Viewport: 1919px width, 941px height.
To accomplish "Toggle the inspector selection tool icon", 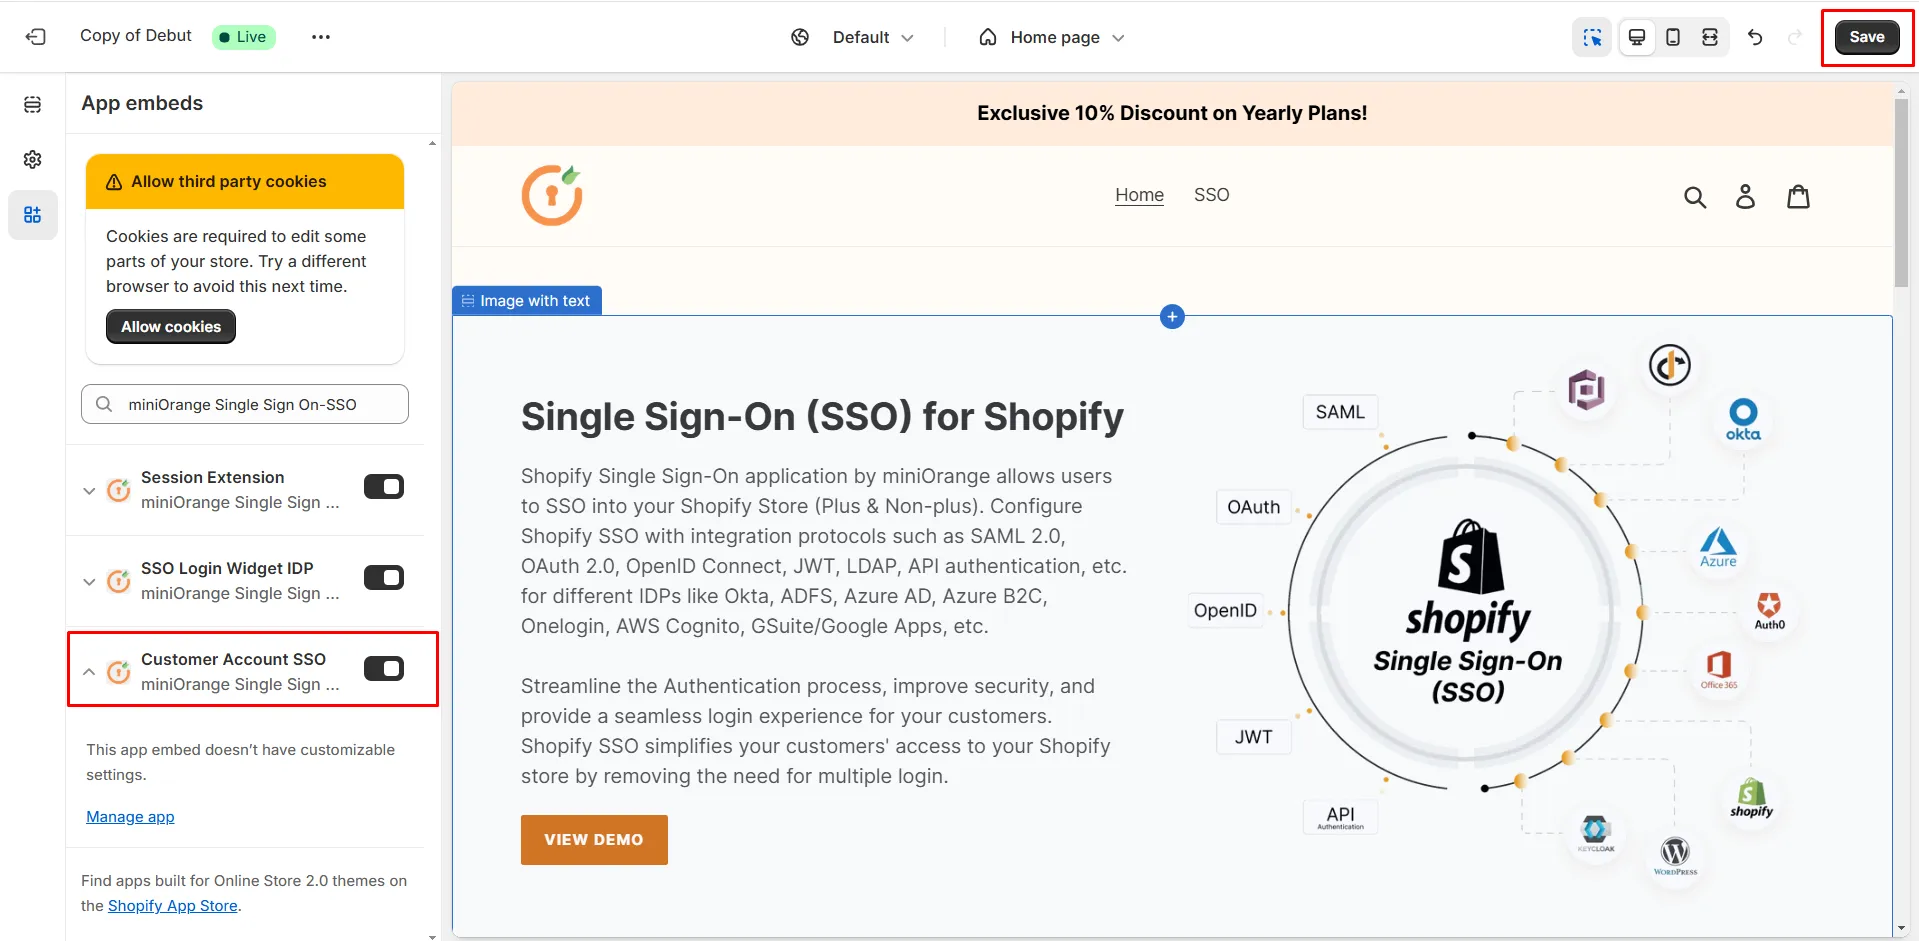I will (1592, 37).
